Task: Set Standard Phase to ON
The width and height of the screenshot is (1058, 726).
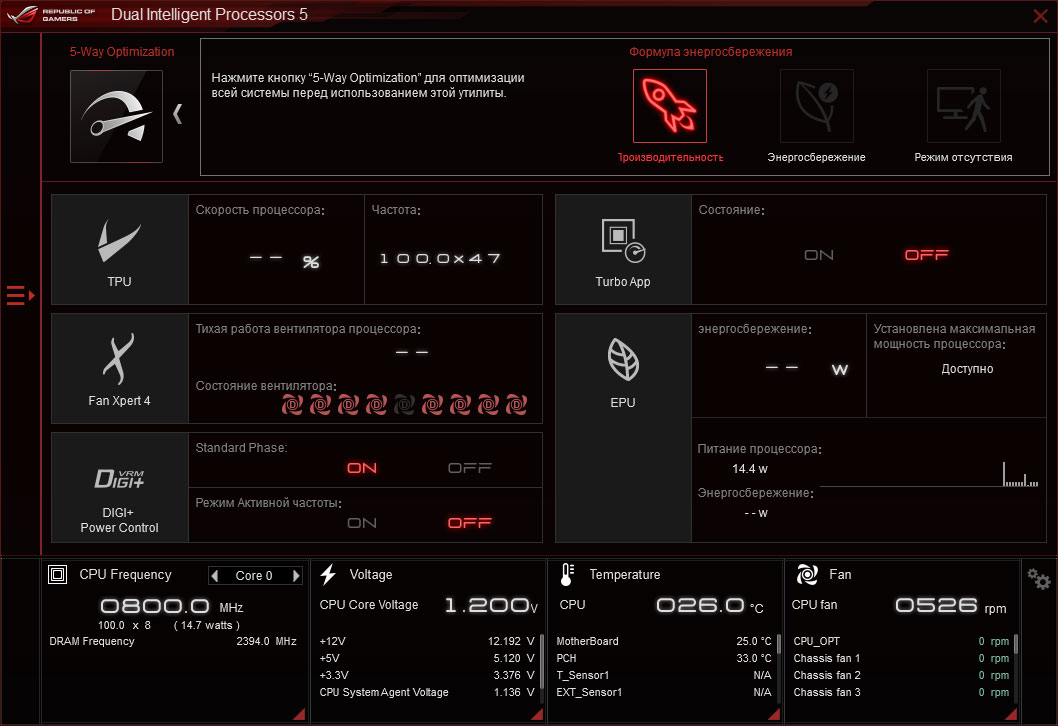Action: tap(362, 468)
